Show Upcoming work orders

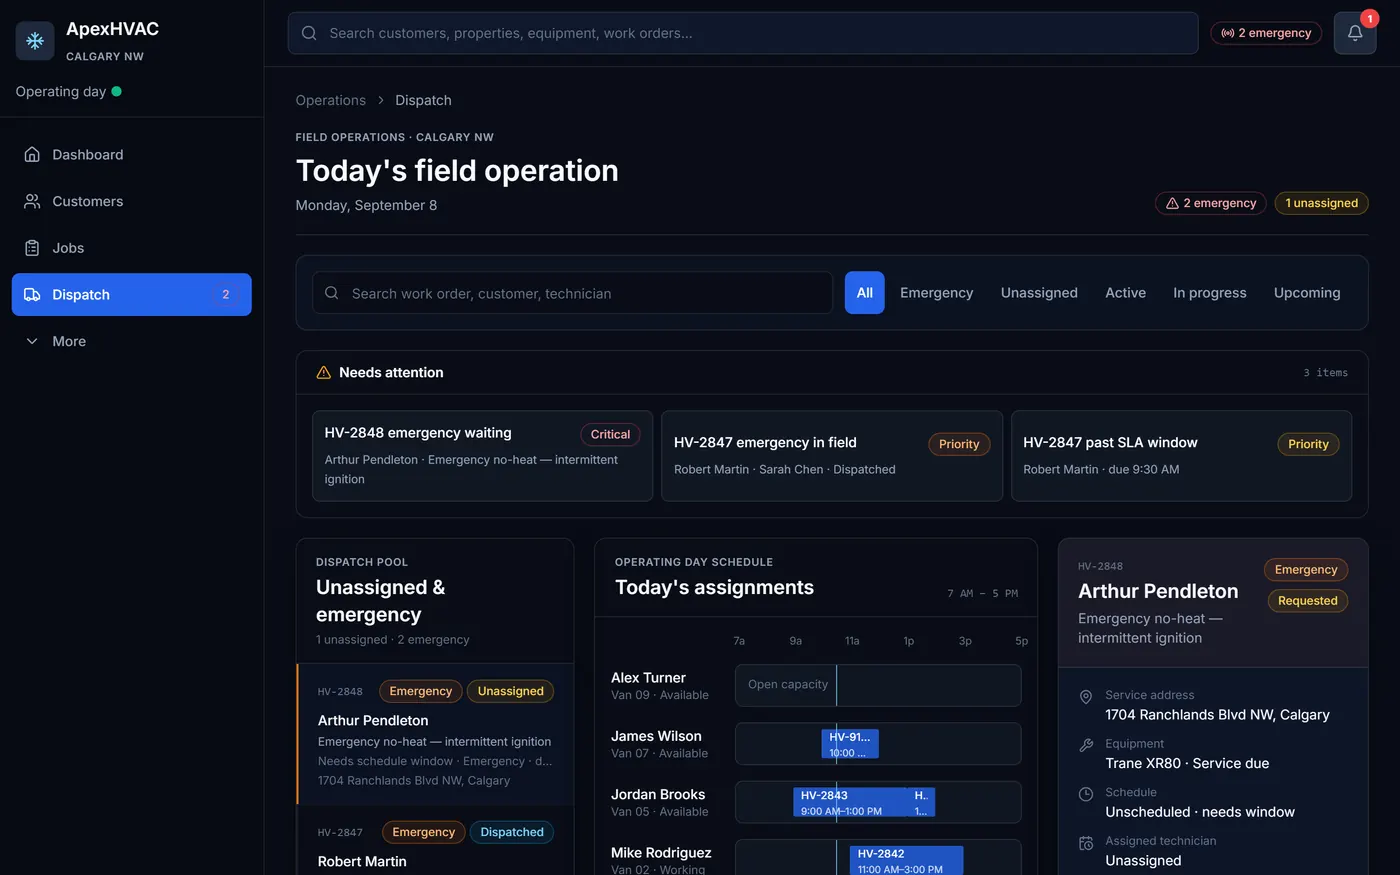tap(1307, 293)
